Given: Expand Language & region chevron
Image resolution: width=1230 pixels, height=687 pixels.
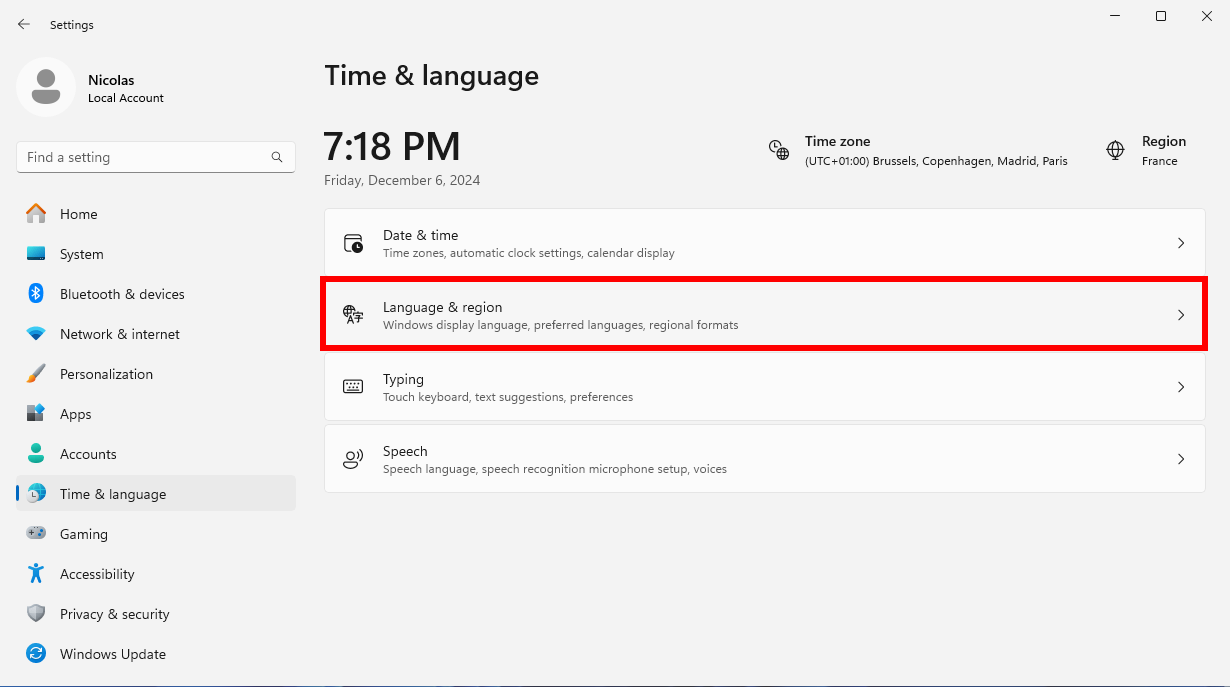Looking at the screenshot, I should pos(1181,315).
